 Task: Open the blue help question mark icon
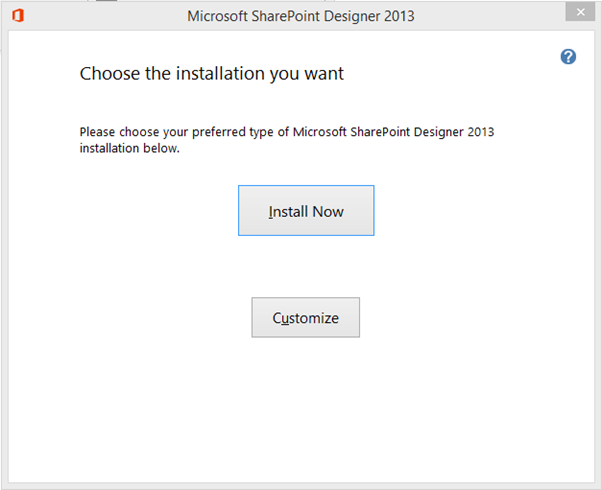568,57
